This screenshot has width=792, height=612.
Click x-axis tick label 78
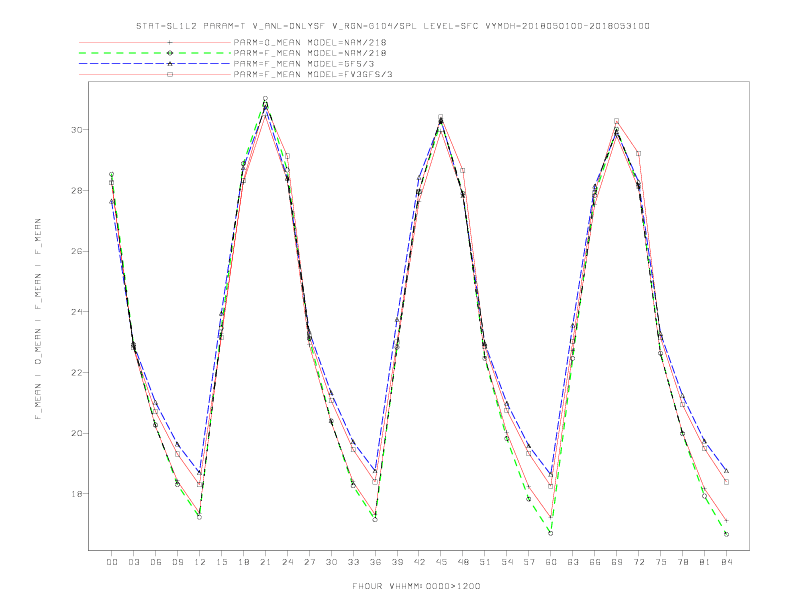click(x=682, y=562)
